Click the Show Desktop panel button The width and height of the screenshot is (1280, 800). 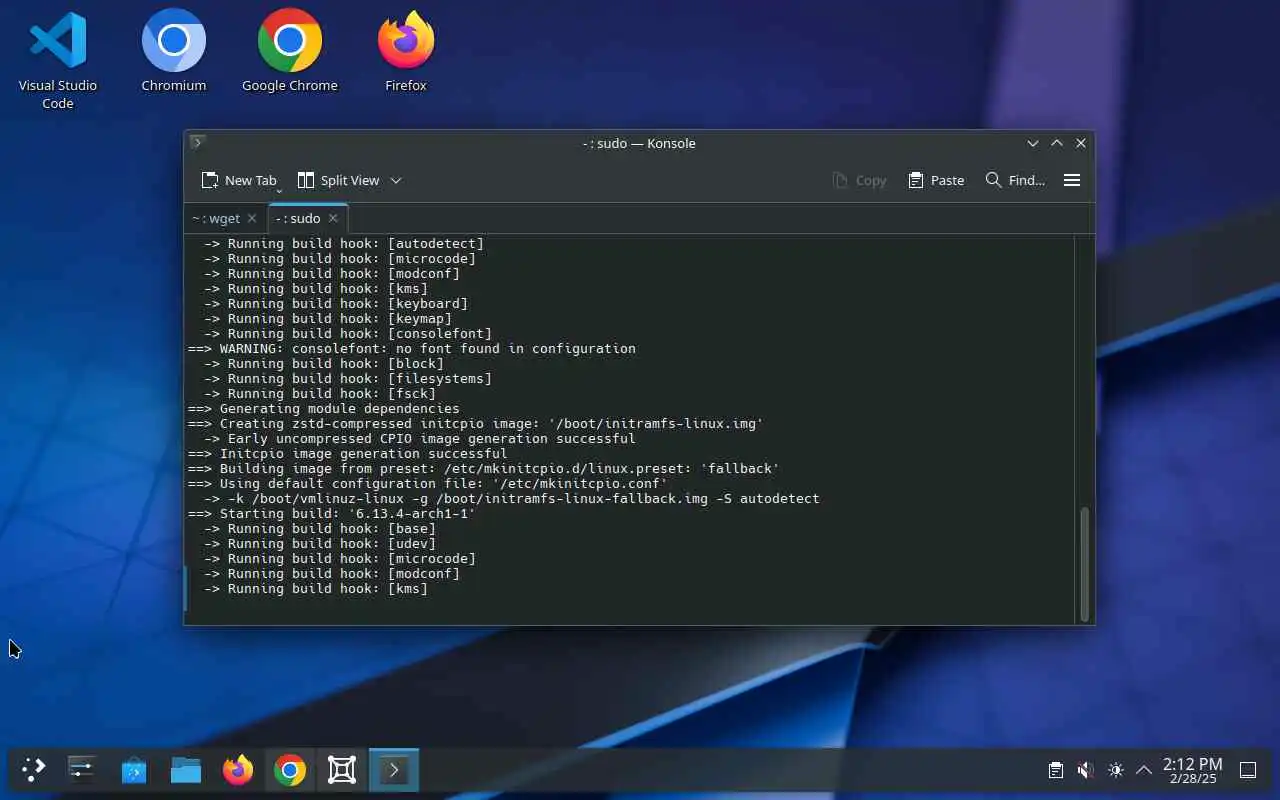pos(1248,770)
